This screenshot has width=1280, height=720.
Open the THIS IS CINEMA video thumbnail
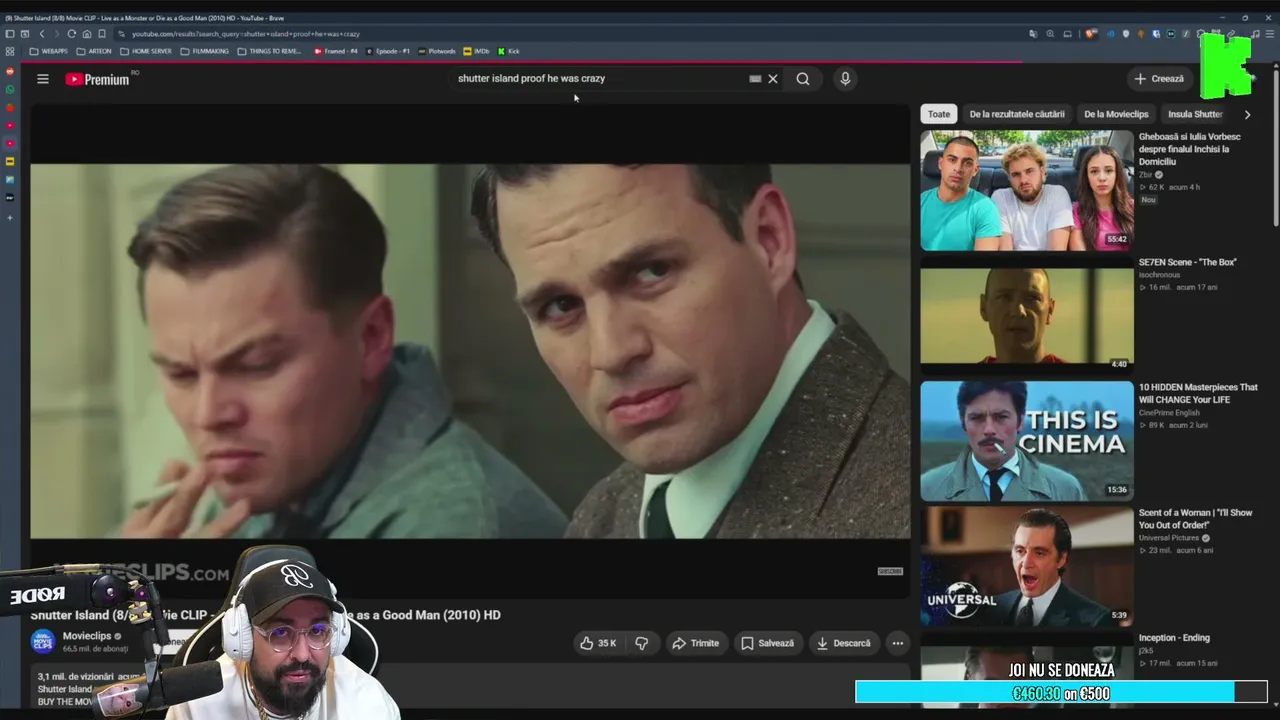point(1027,440)
